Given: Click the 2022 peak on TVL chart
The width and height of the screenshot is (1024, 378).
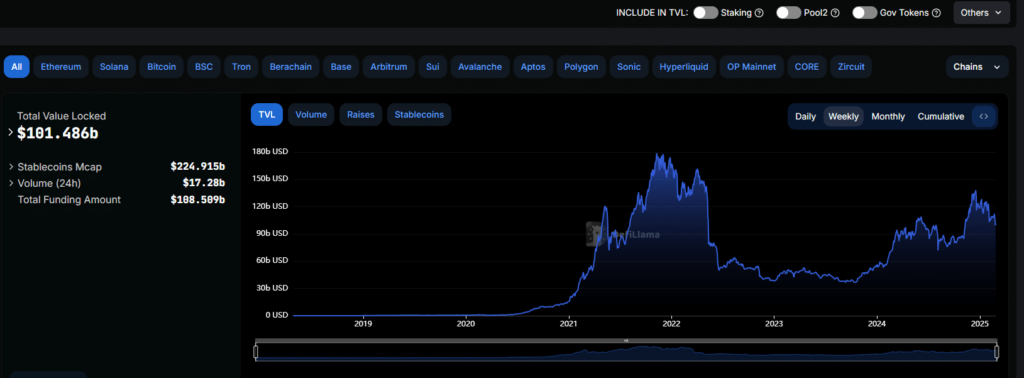Looking at the screenshot, I should pyautogui.click(x=656, y=155).
